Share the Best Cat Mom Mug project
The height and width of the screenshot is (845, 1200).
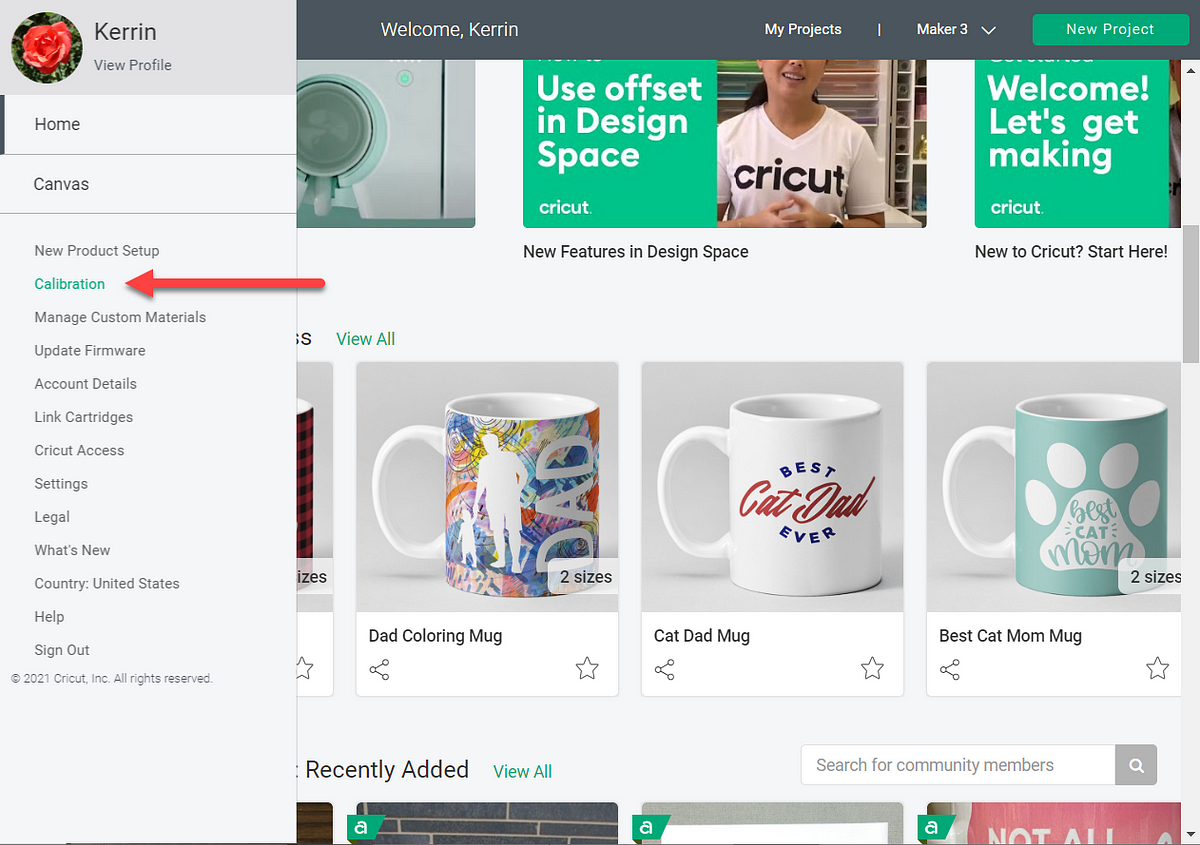click(x=950, y=670)
